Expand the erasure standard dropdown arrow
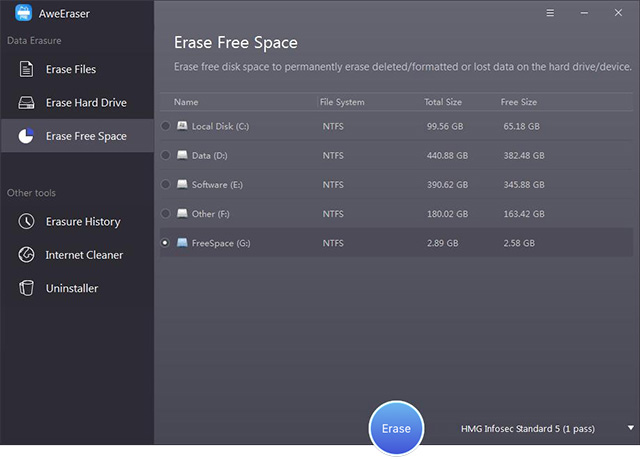This screenshot has height=459, width=640. (631, 428)
